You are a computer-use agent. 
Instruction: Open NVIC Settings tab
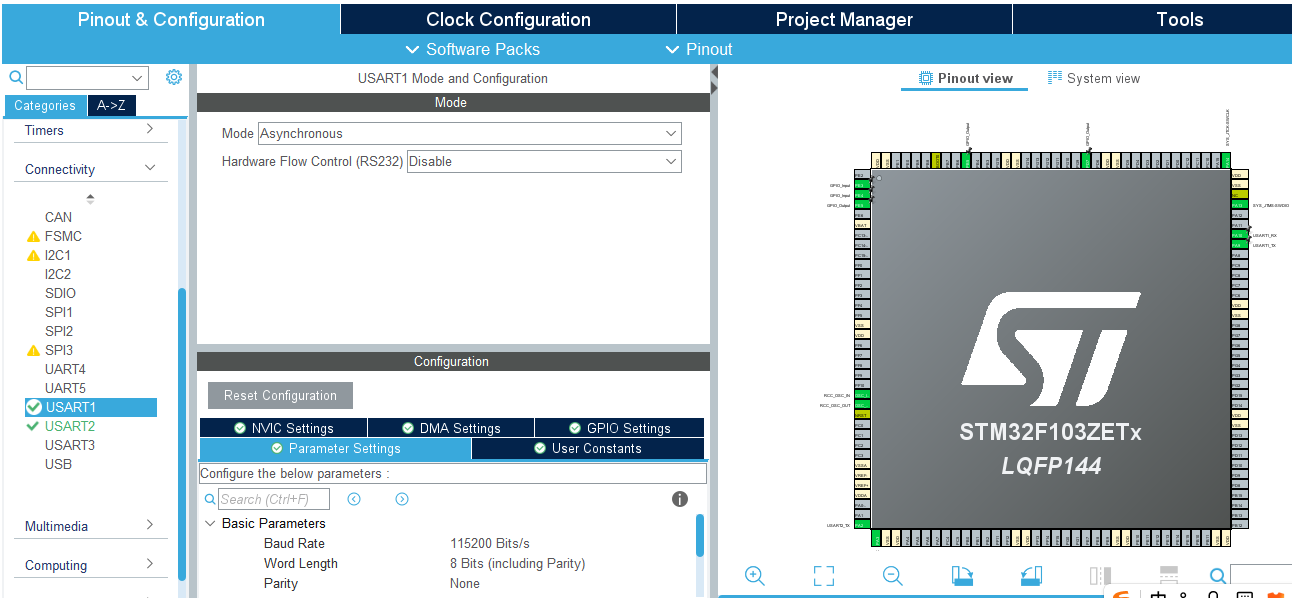point(283,428)
